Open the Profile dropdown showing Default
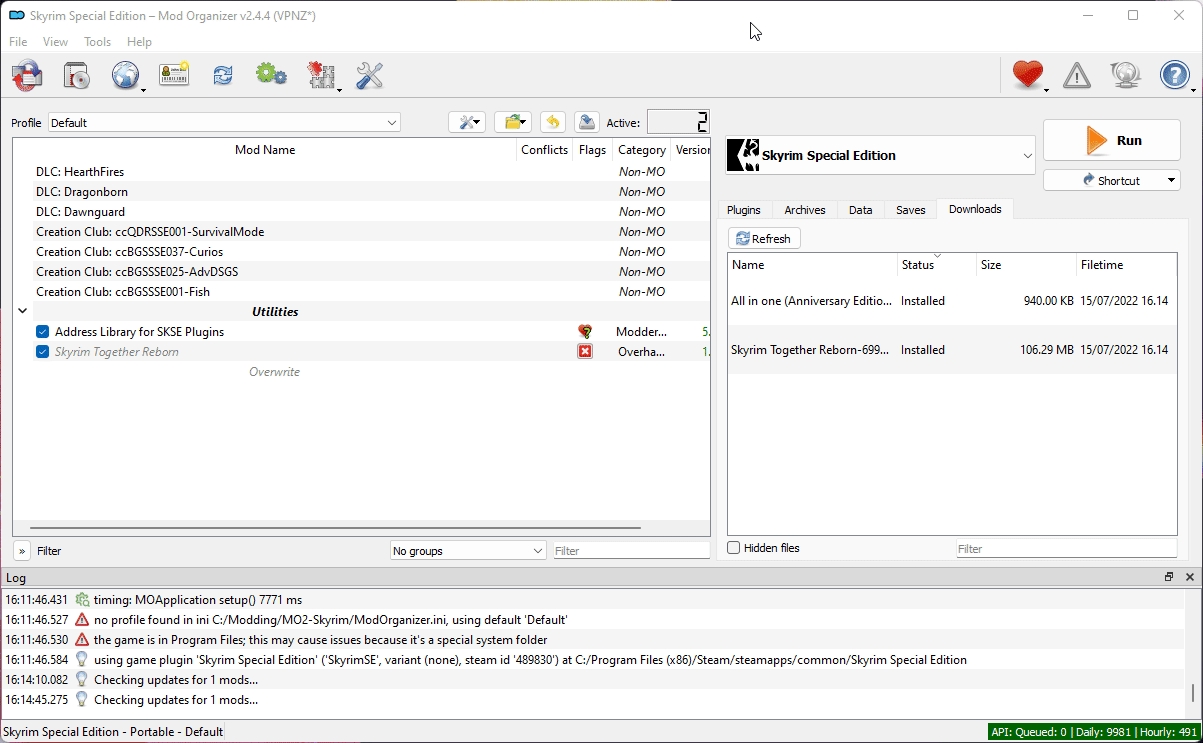This screenshot has width=1203, height=743. click(x=224, y=123)
